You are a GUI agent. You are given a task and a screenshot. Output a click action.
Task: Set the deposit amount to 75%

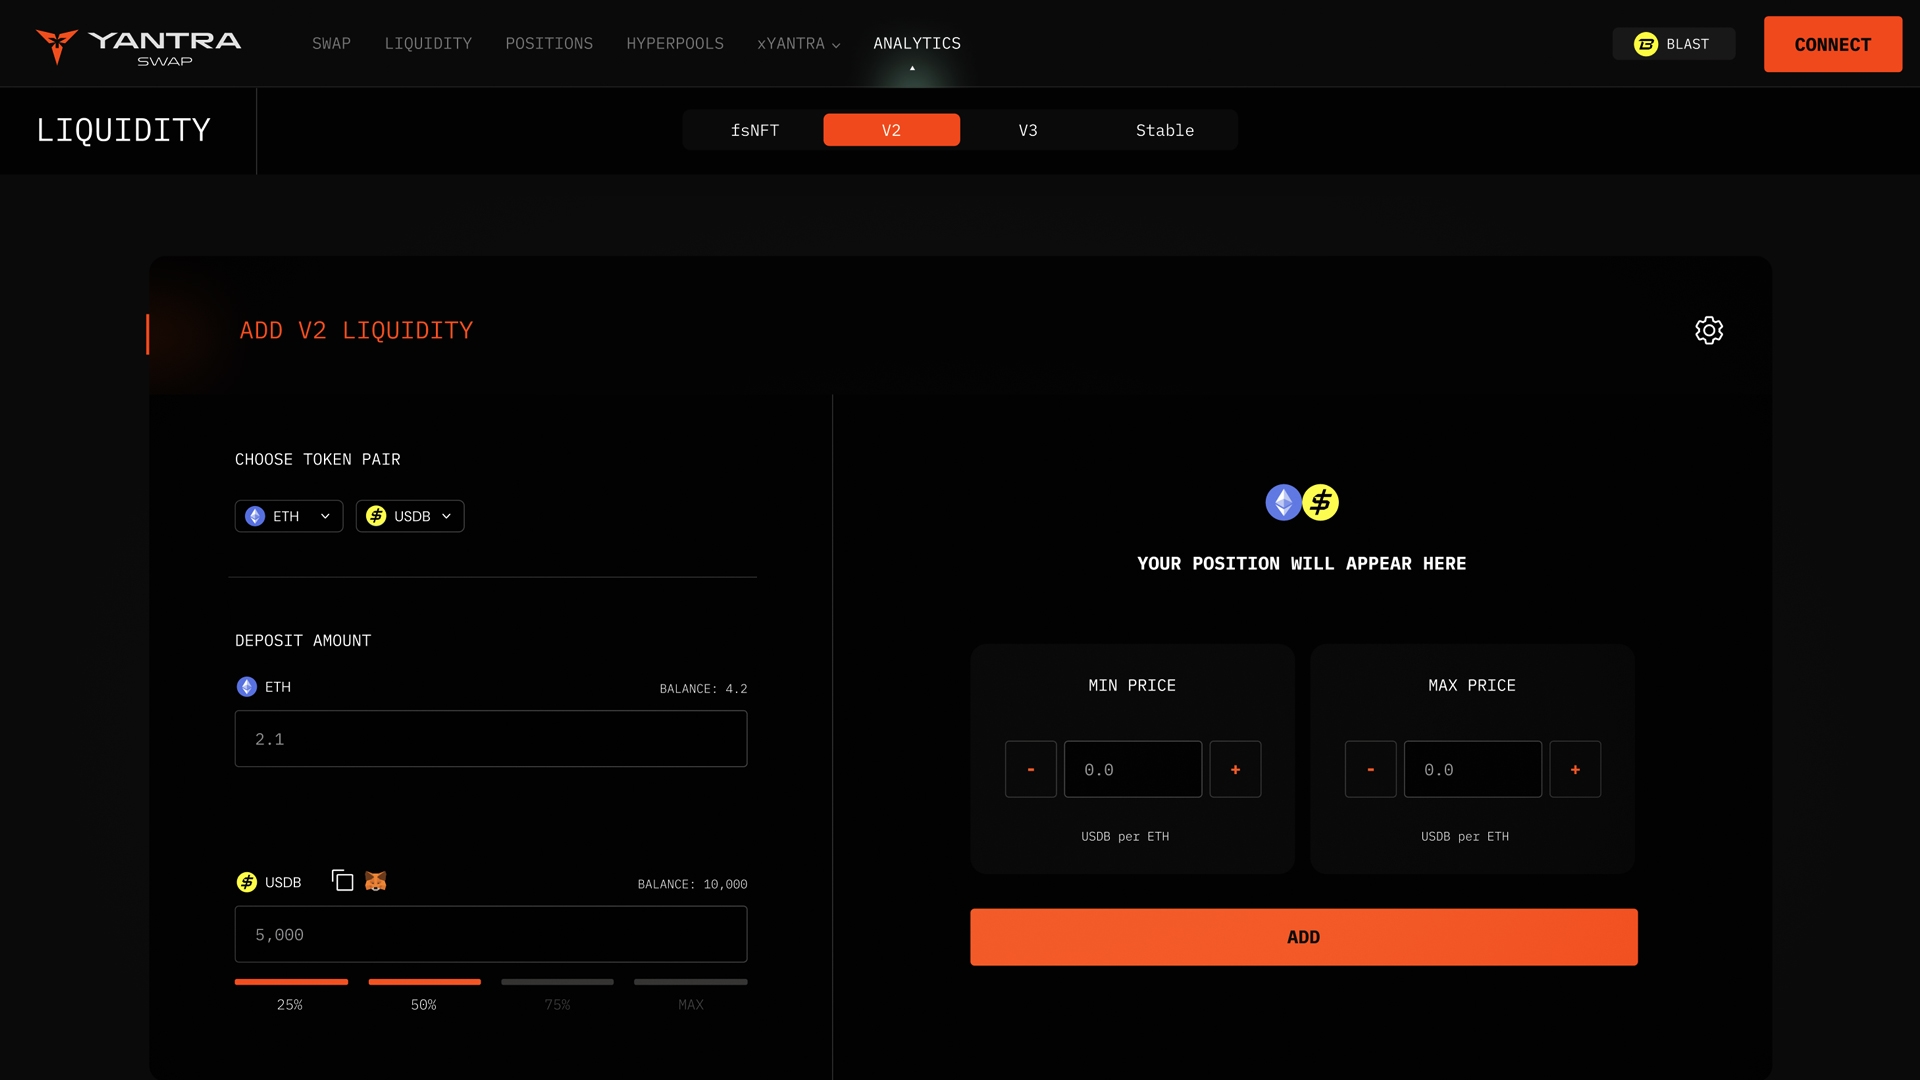(557, 992)
